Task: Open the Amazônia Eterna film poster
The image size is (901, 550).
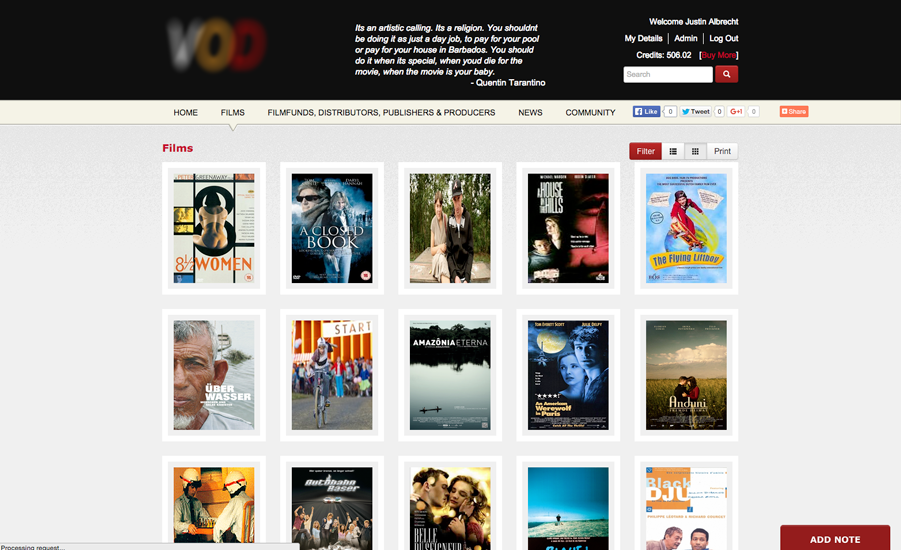Action: [x=450, y=375]
